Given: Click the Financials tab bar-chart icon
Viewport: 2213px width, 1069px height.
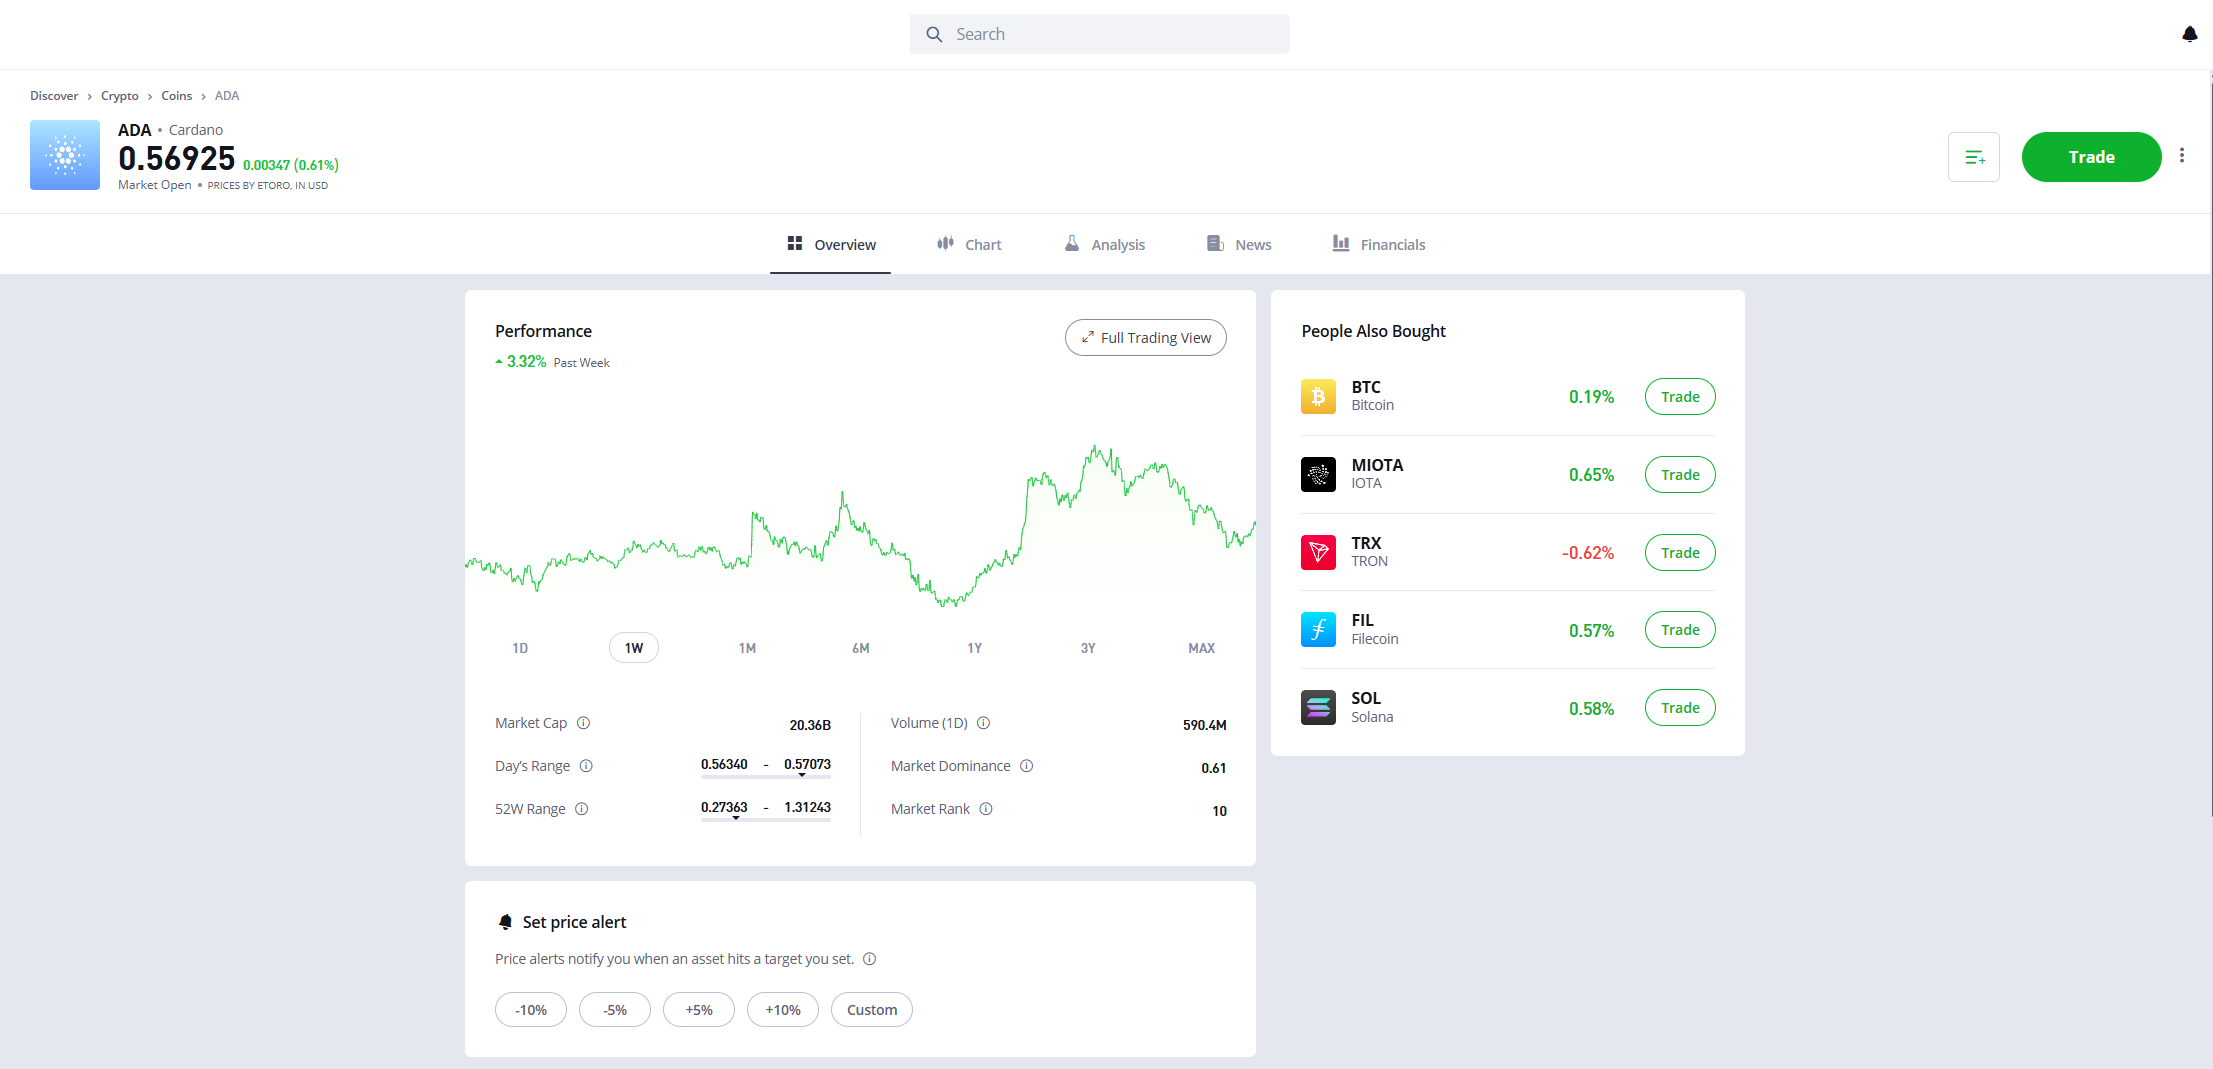Looking at the screenshot, I should coord(1341,243).
